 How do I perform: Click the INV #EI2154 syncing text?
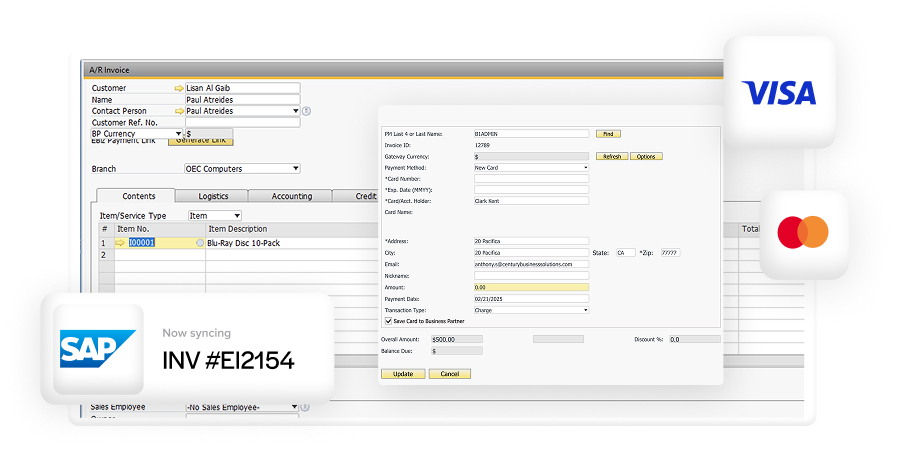click(x=228, y=361)
